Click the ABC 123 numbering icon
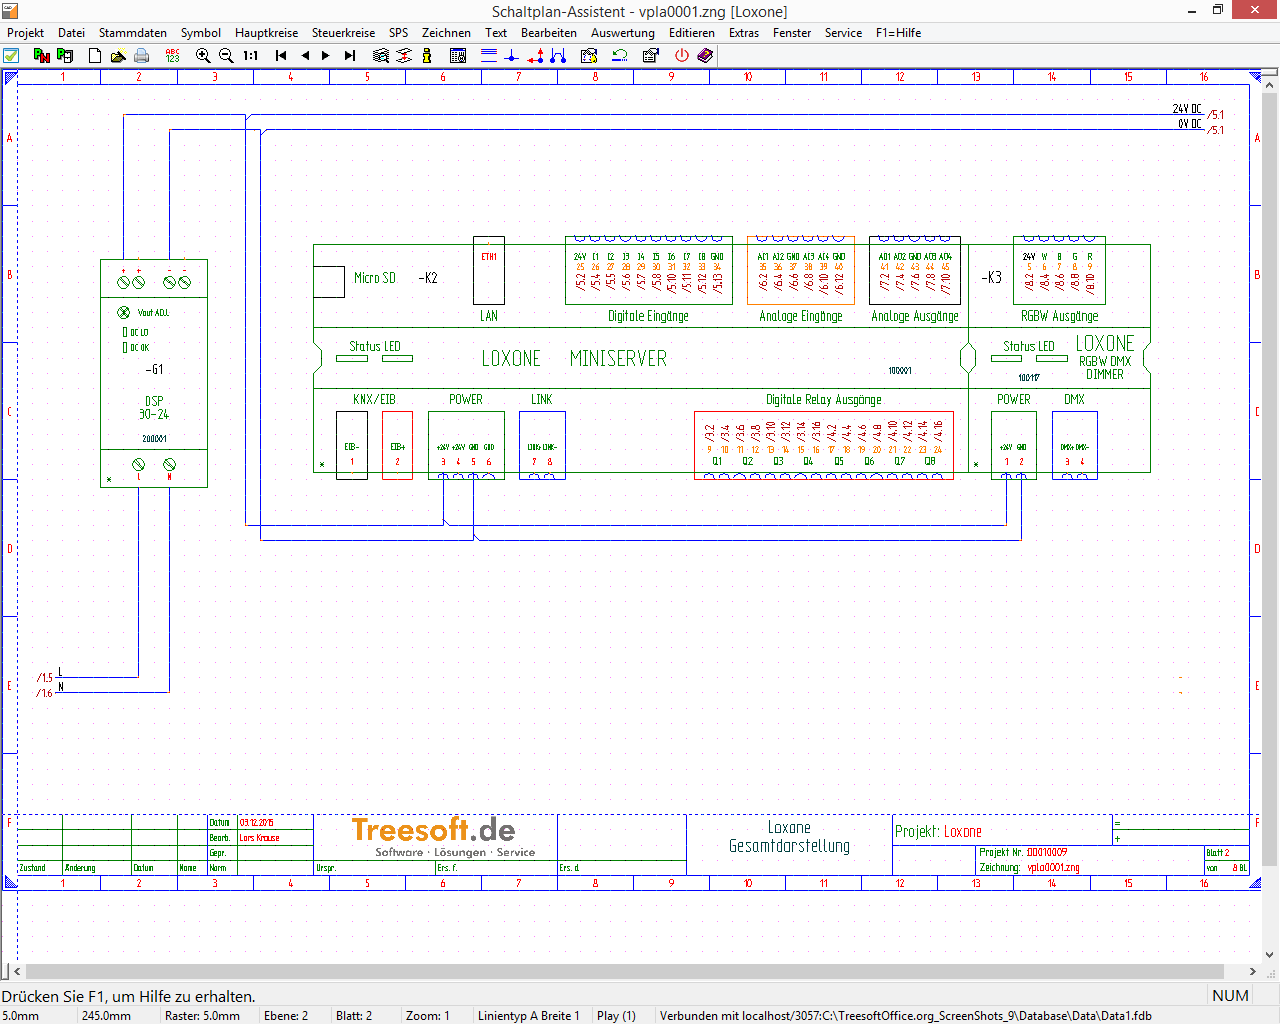Screen dimensions: 1280x1024 [x=172, y=56]
